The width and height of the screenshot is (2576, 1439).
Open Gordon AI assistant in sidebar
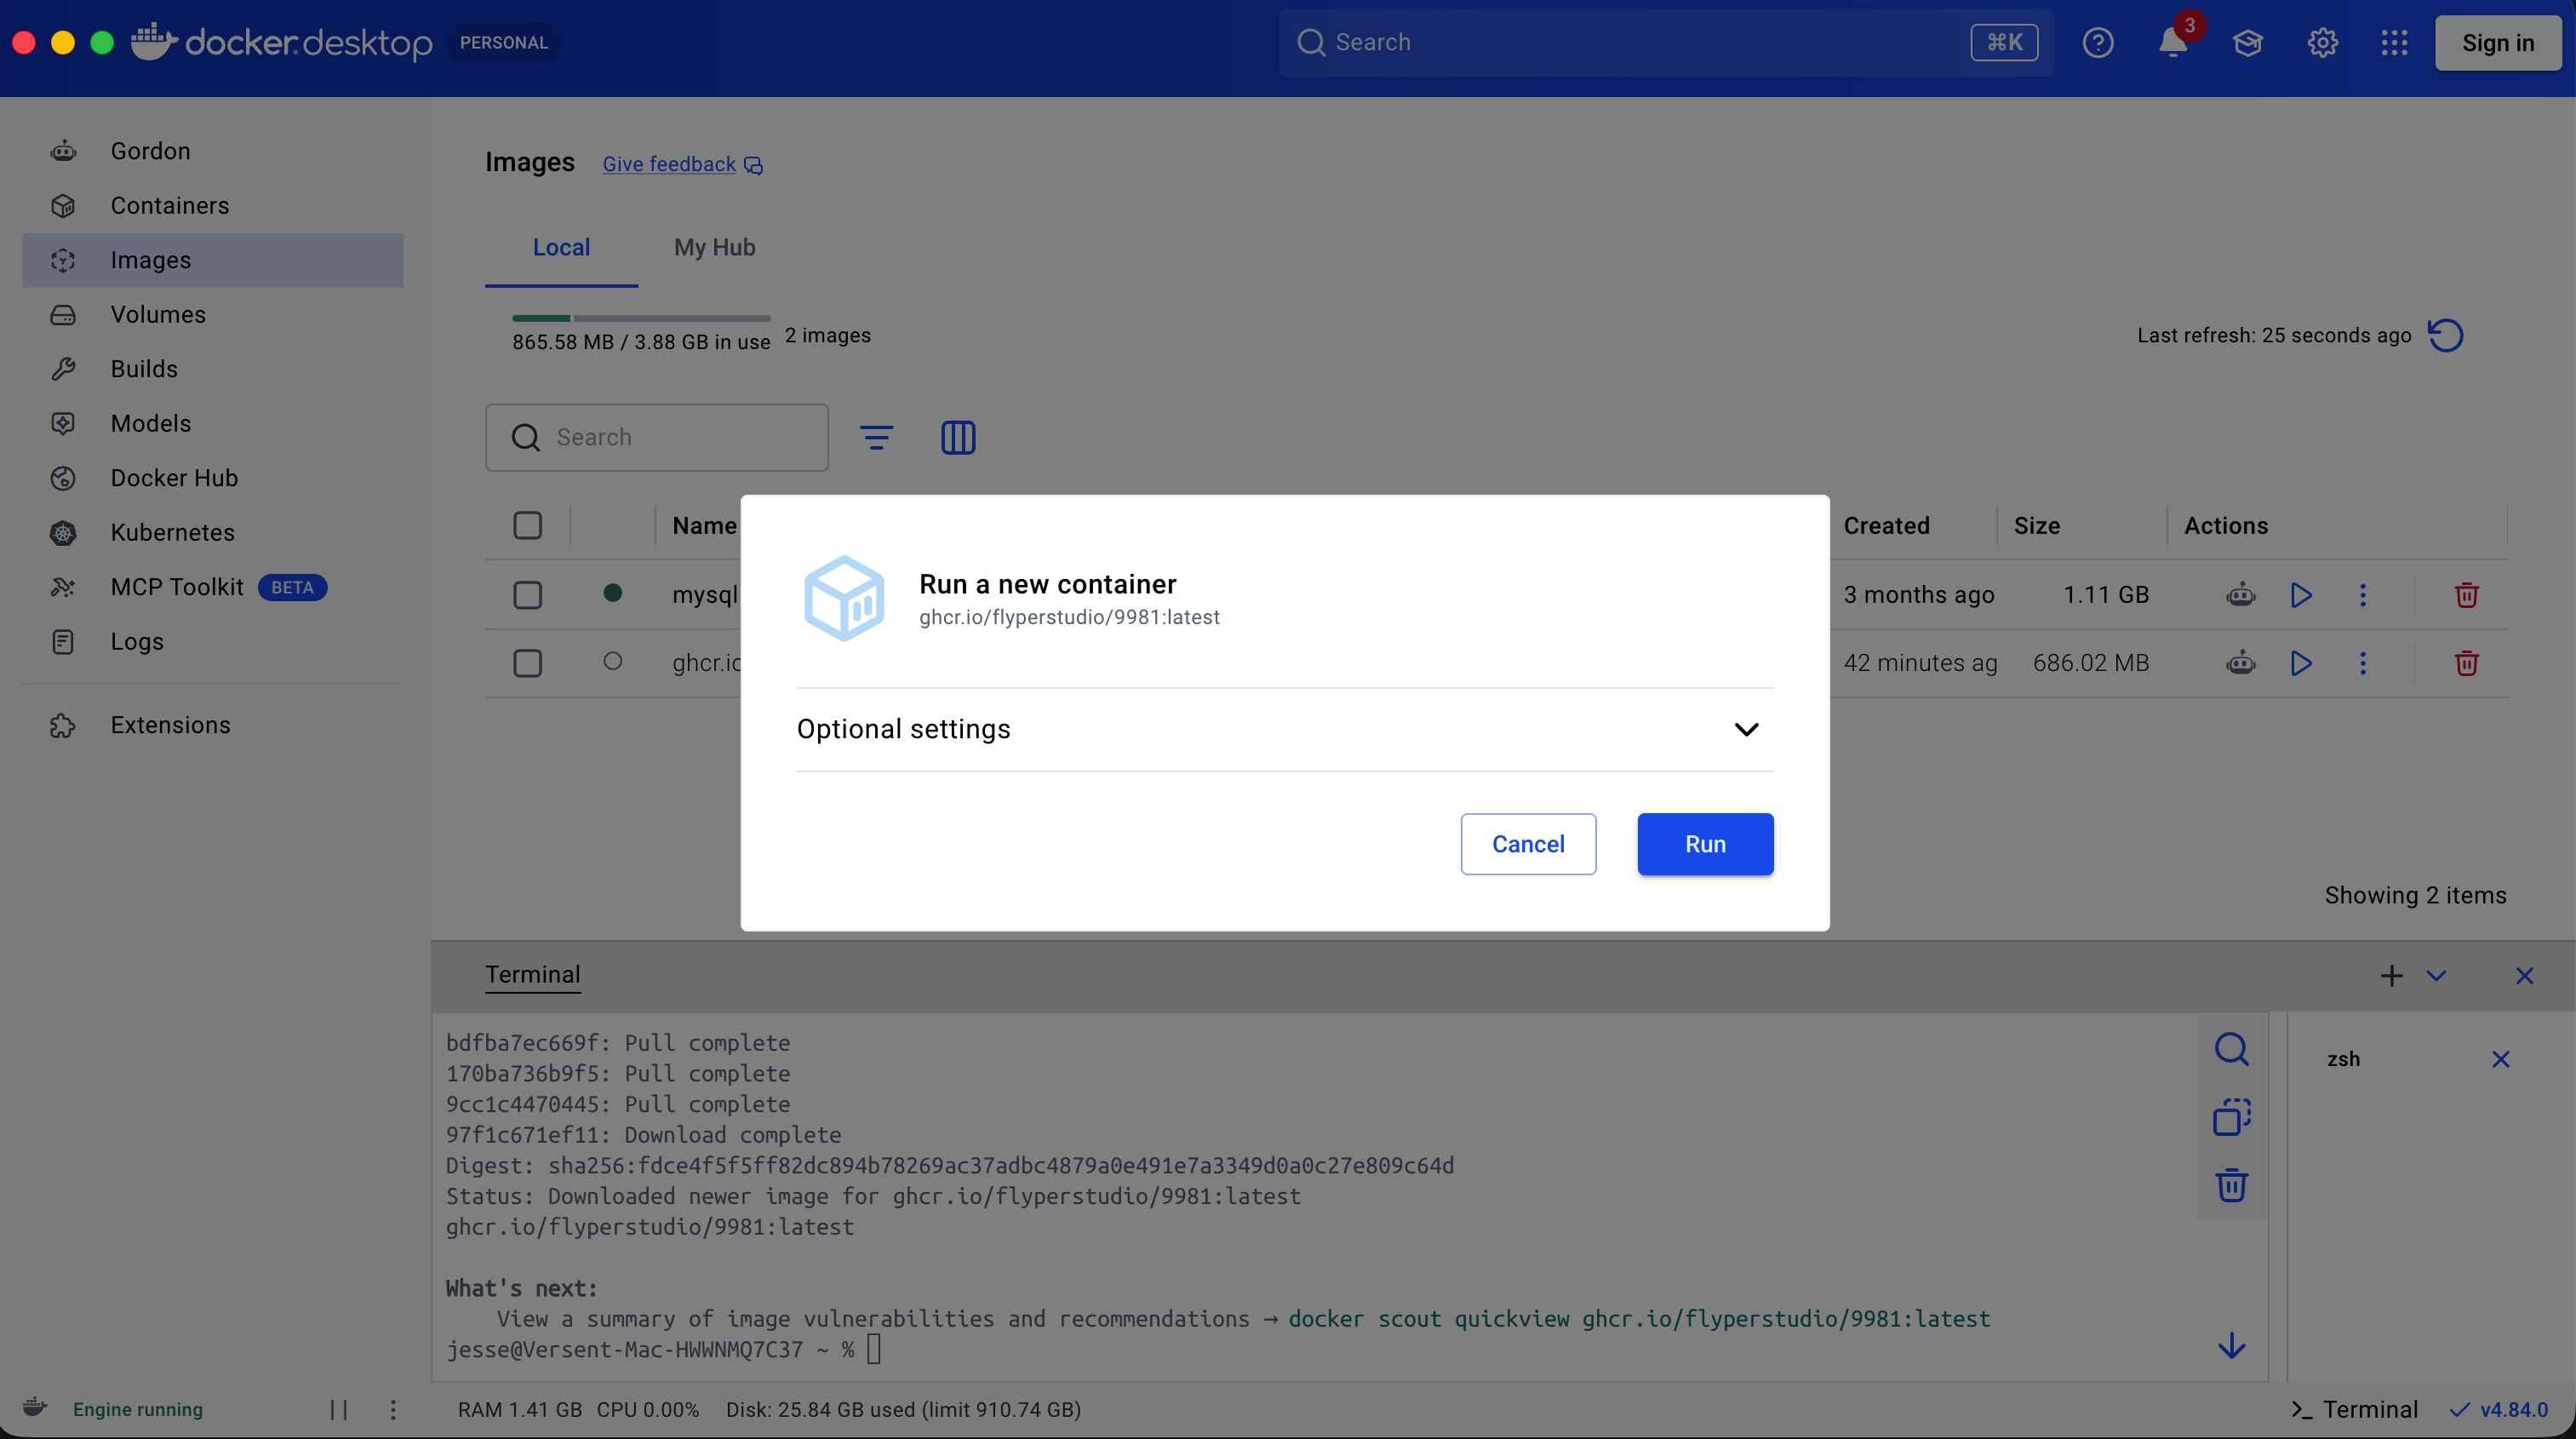coord(212,151)
